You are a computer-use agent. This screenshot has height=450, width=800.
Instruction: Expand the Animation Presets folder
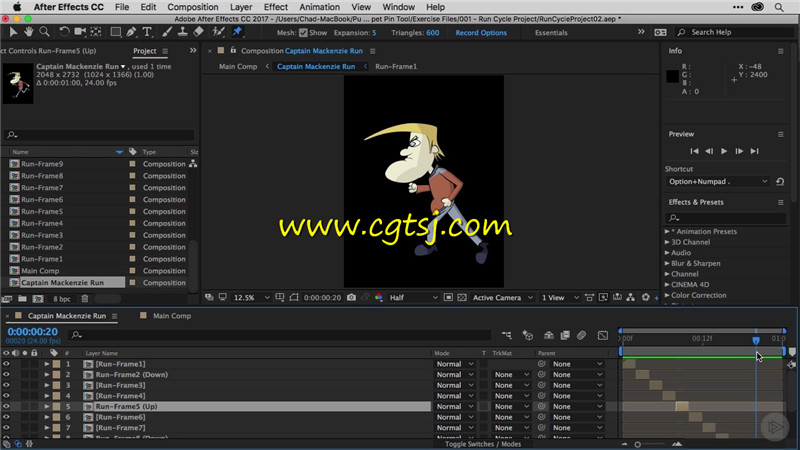coord(667,232)
